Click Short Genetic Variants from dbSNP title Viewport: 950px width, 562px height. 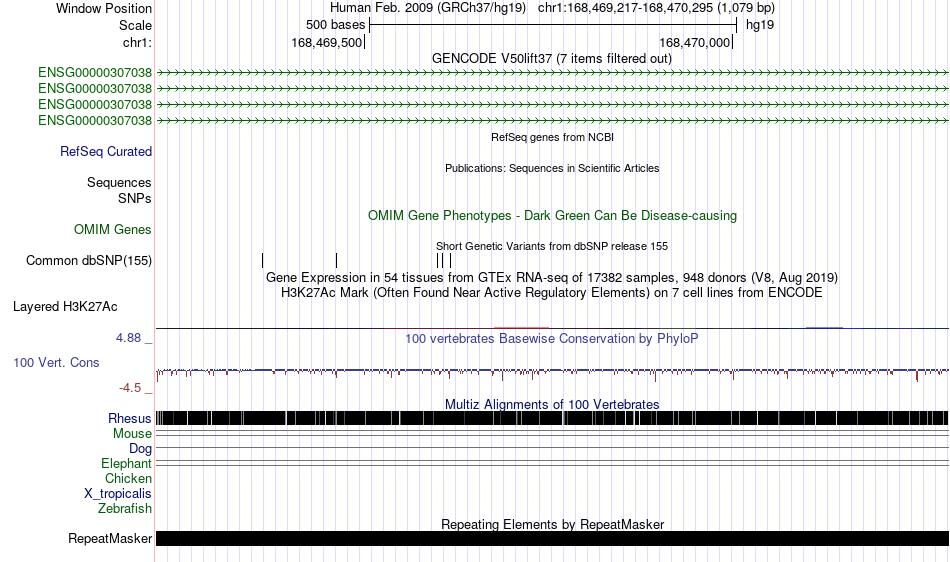552,246
